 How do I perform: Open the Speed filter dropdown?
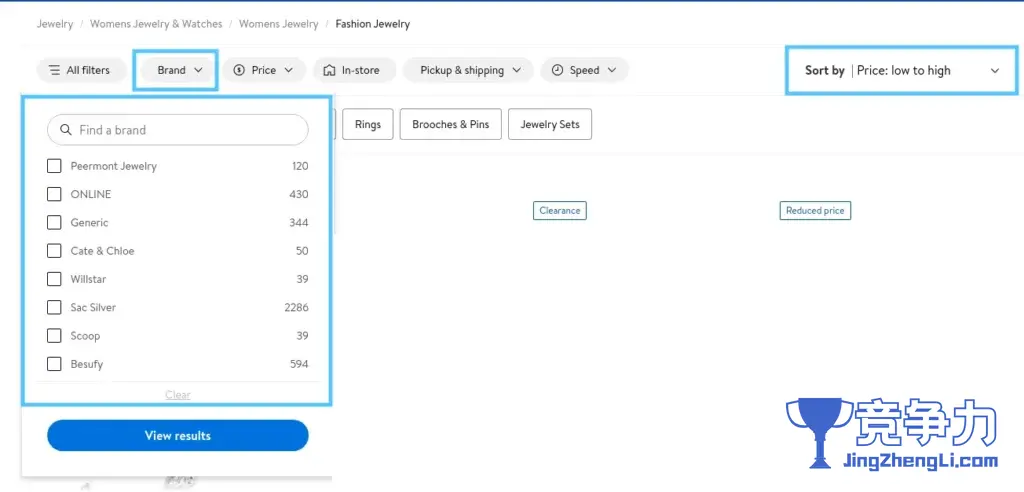584,70
